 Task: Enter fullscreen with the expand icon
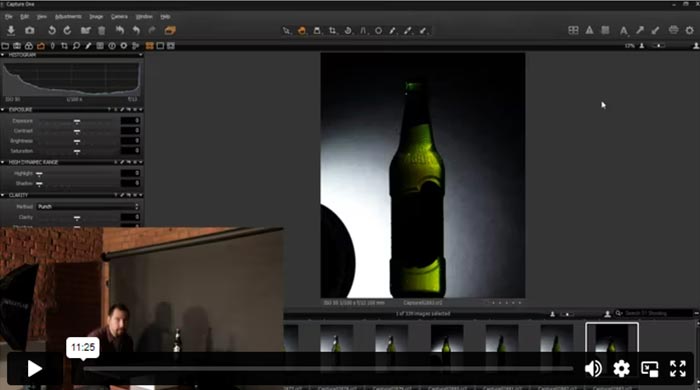(x=678, y=369)
